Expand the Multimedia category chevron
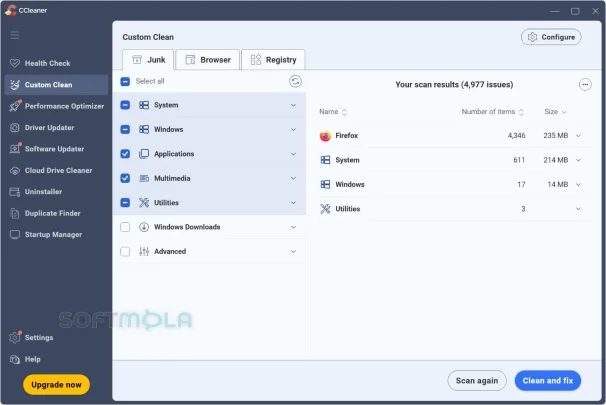Viewport: 606px width, 405px height. (293, 178)
